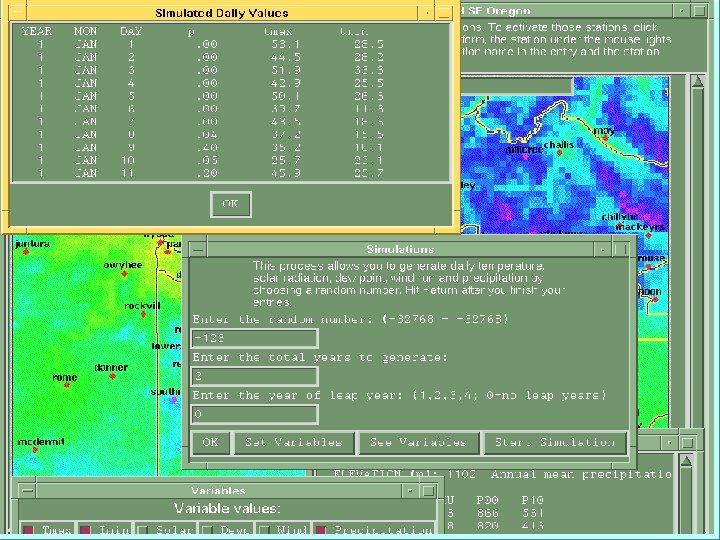Viewport: 720px width, 540px height.
Task: Click the map's vertical scrollbar track
Action: 698,257
